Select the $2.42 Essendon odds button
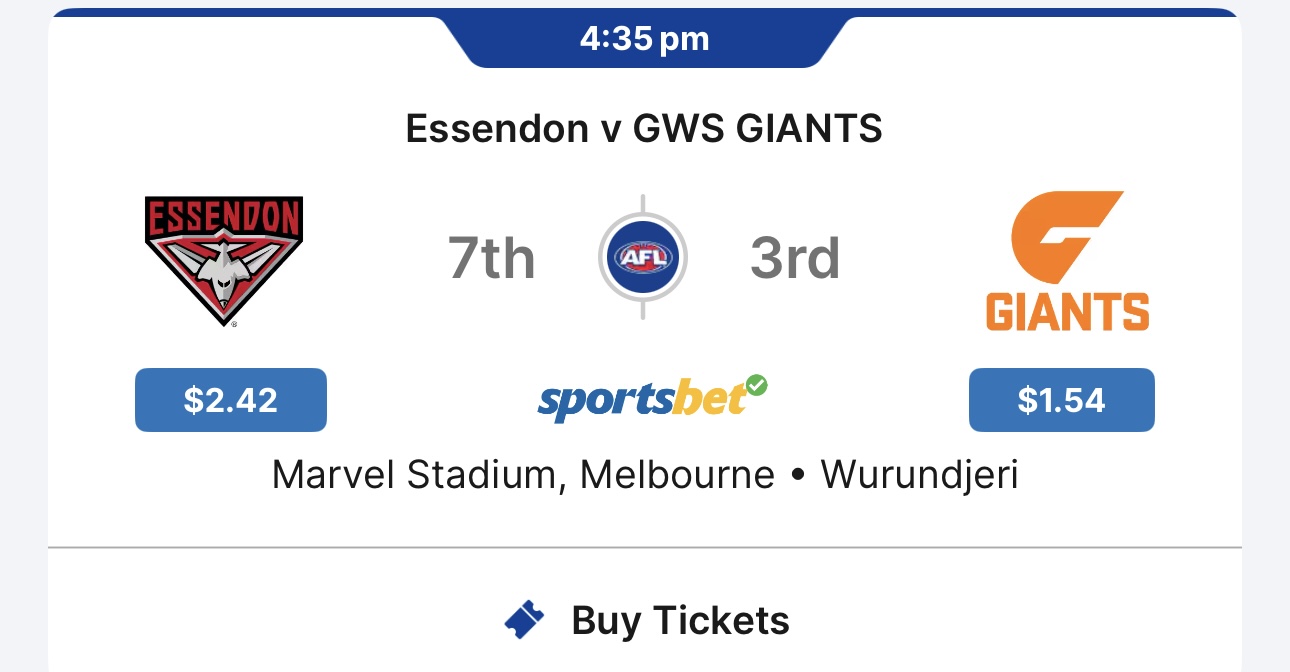 231,400
